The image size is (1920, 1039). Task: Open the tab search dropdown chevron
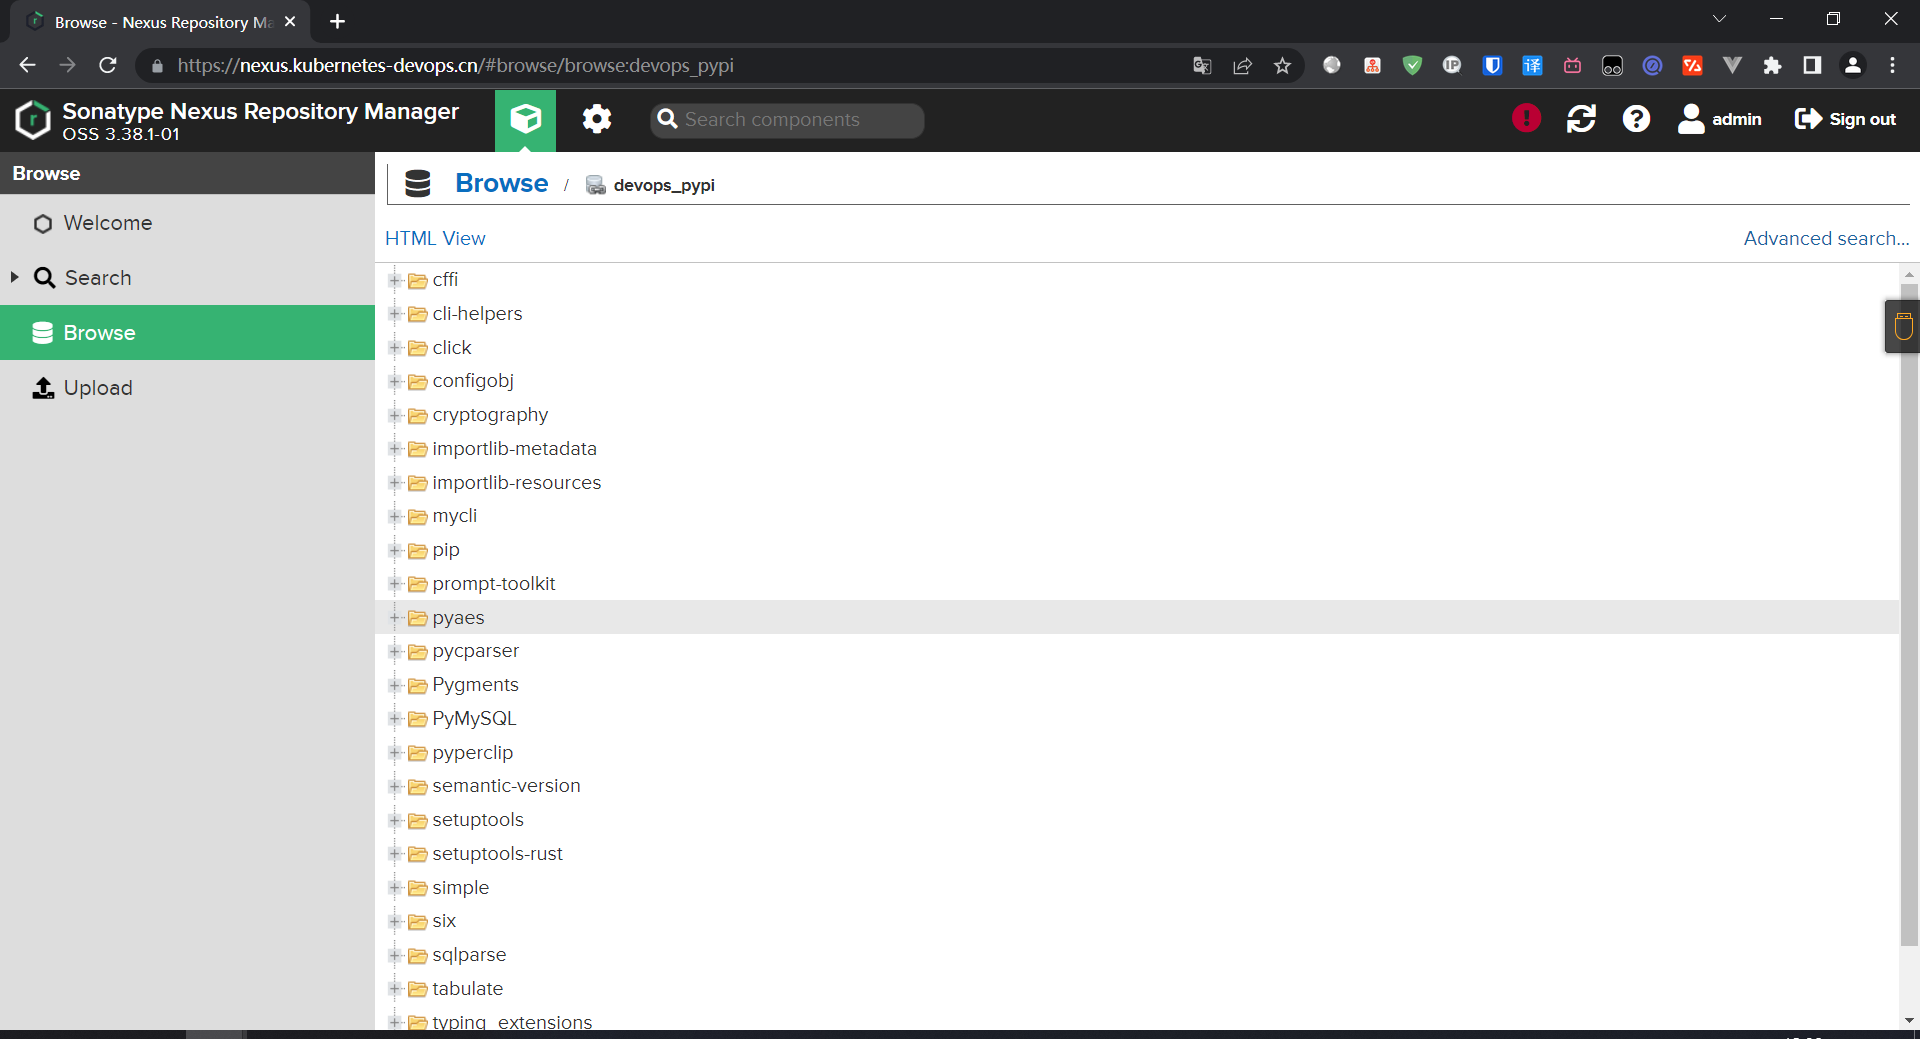tap(1719, 19)
